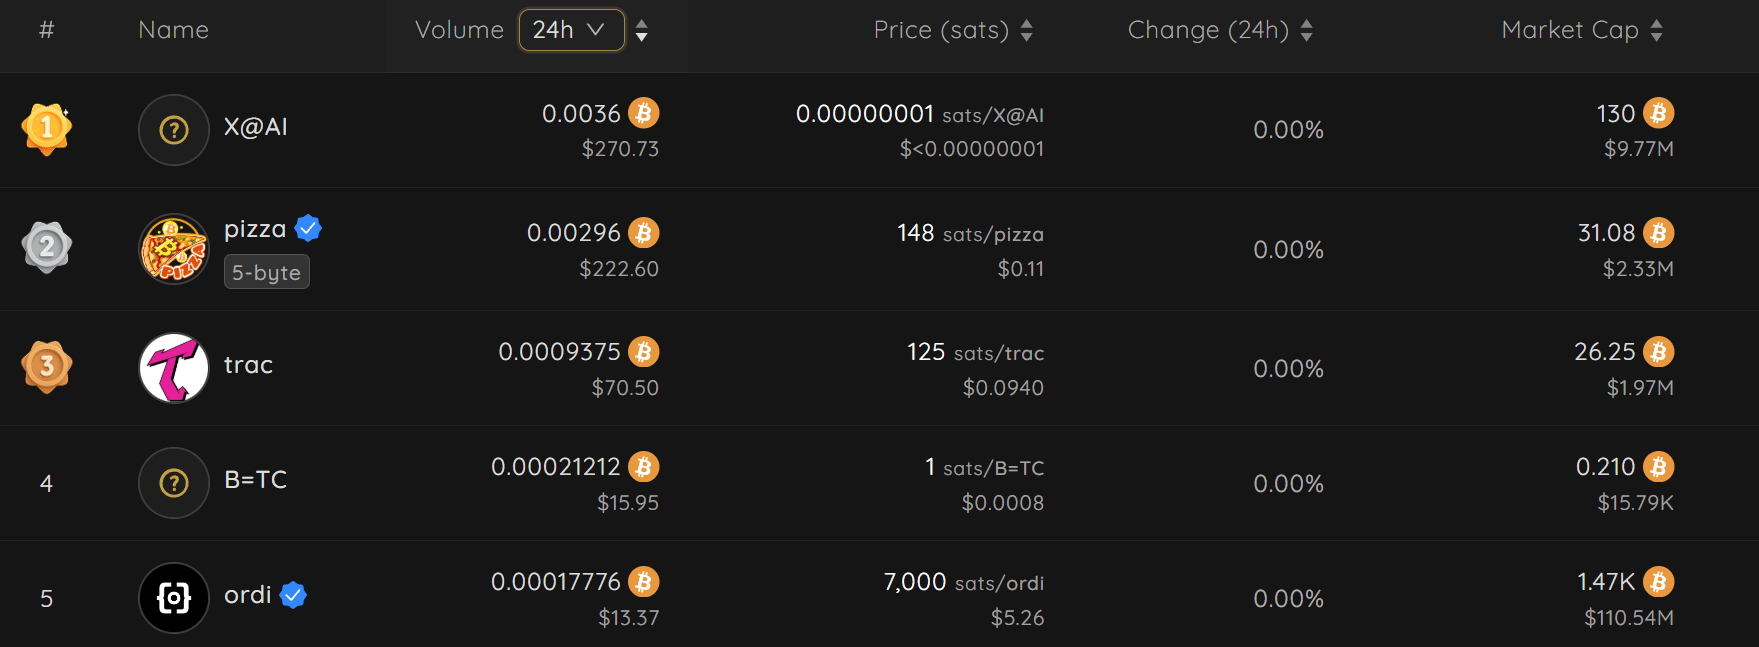The width and height of the screenshot is (1759, 647).
Task: Click X@AI unknown token question icon
Action: (174, 130)
